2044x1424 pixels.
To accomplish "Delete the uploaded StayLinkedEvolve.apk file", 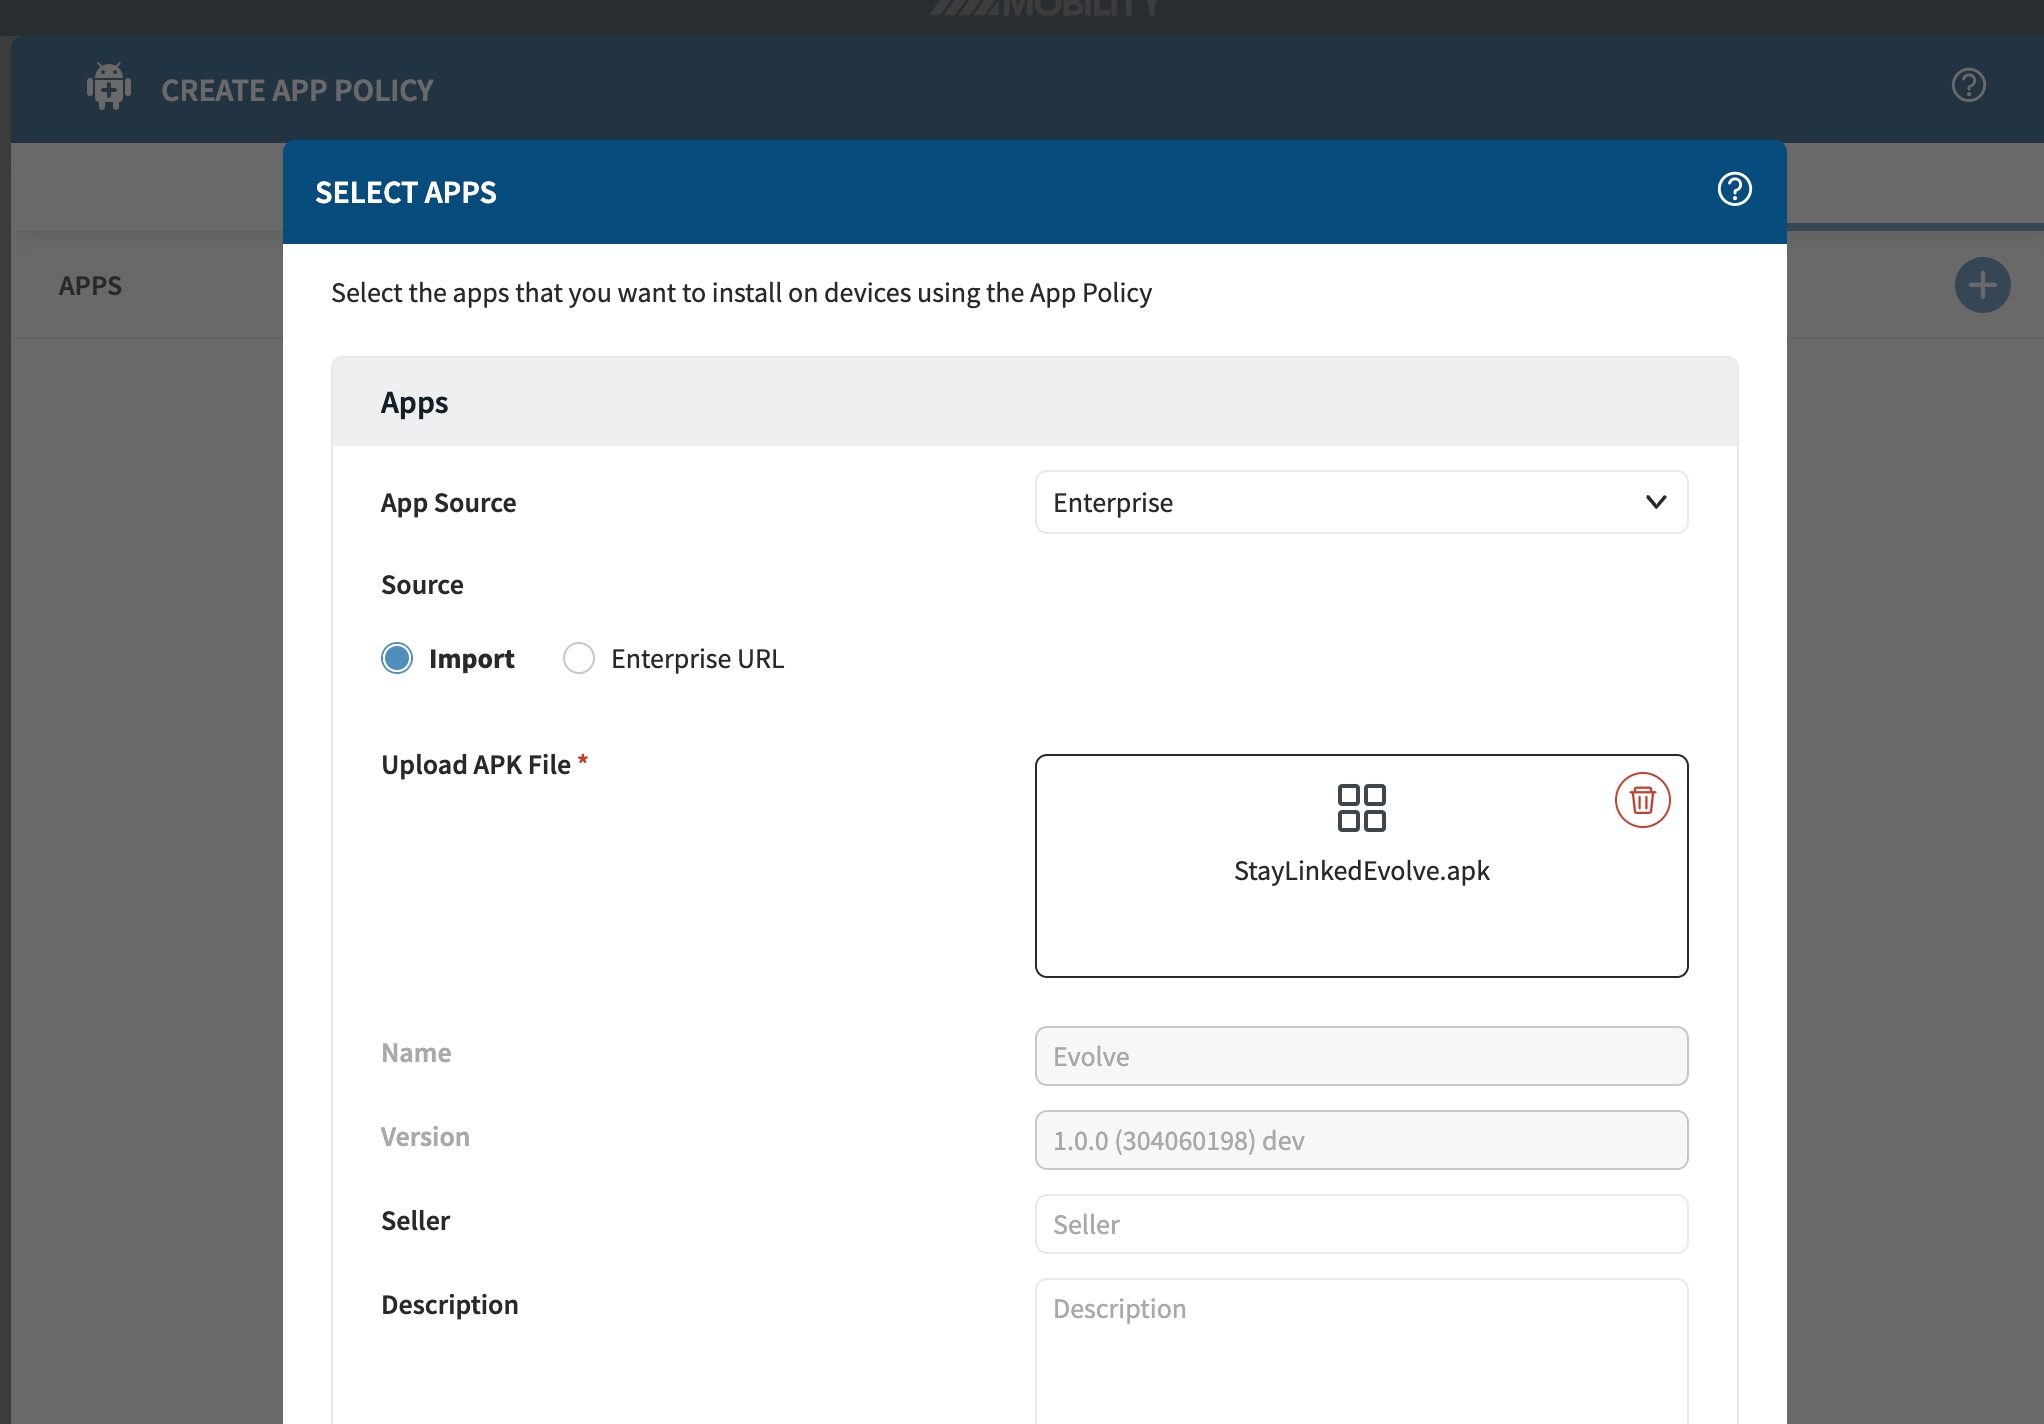I will (x=1642, y=800).
